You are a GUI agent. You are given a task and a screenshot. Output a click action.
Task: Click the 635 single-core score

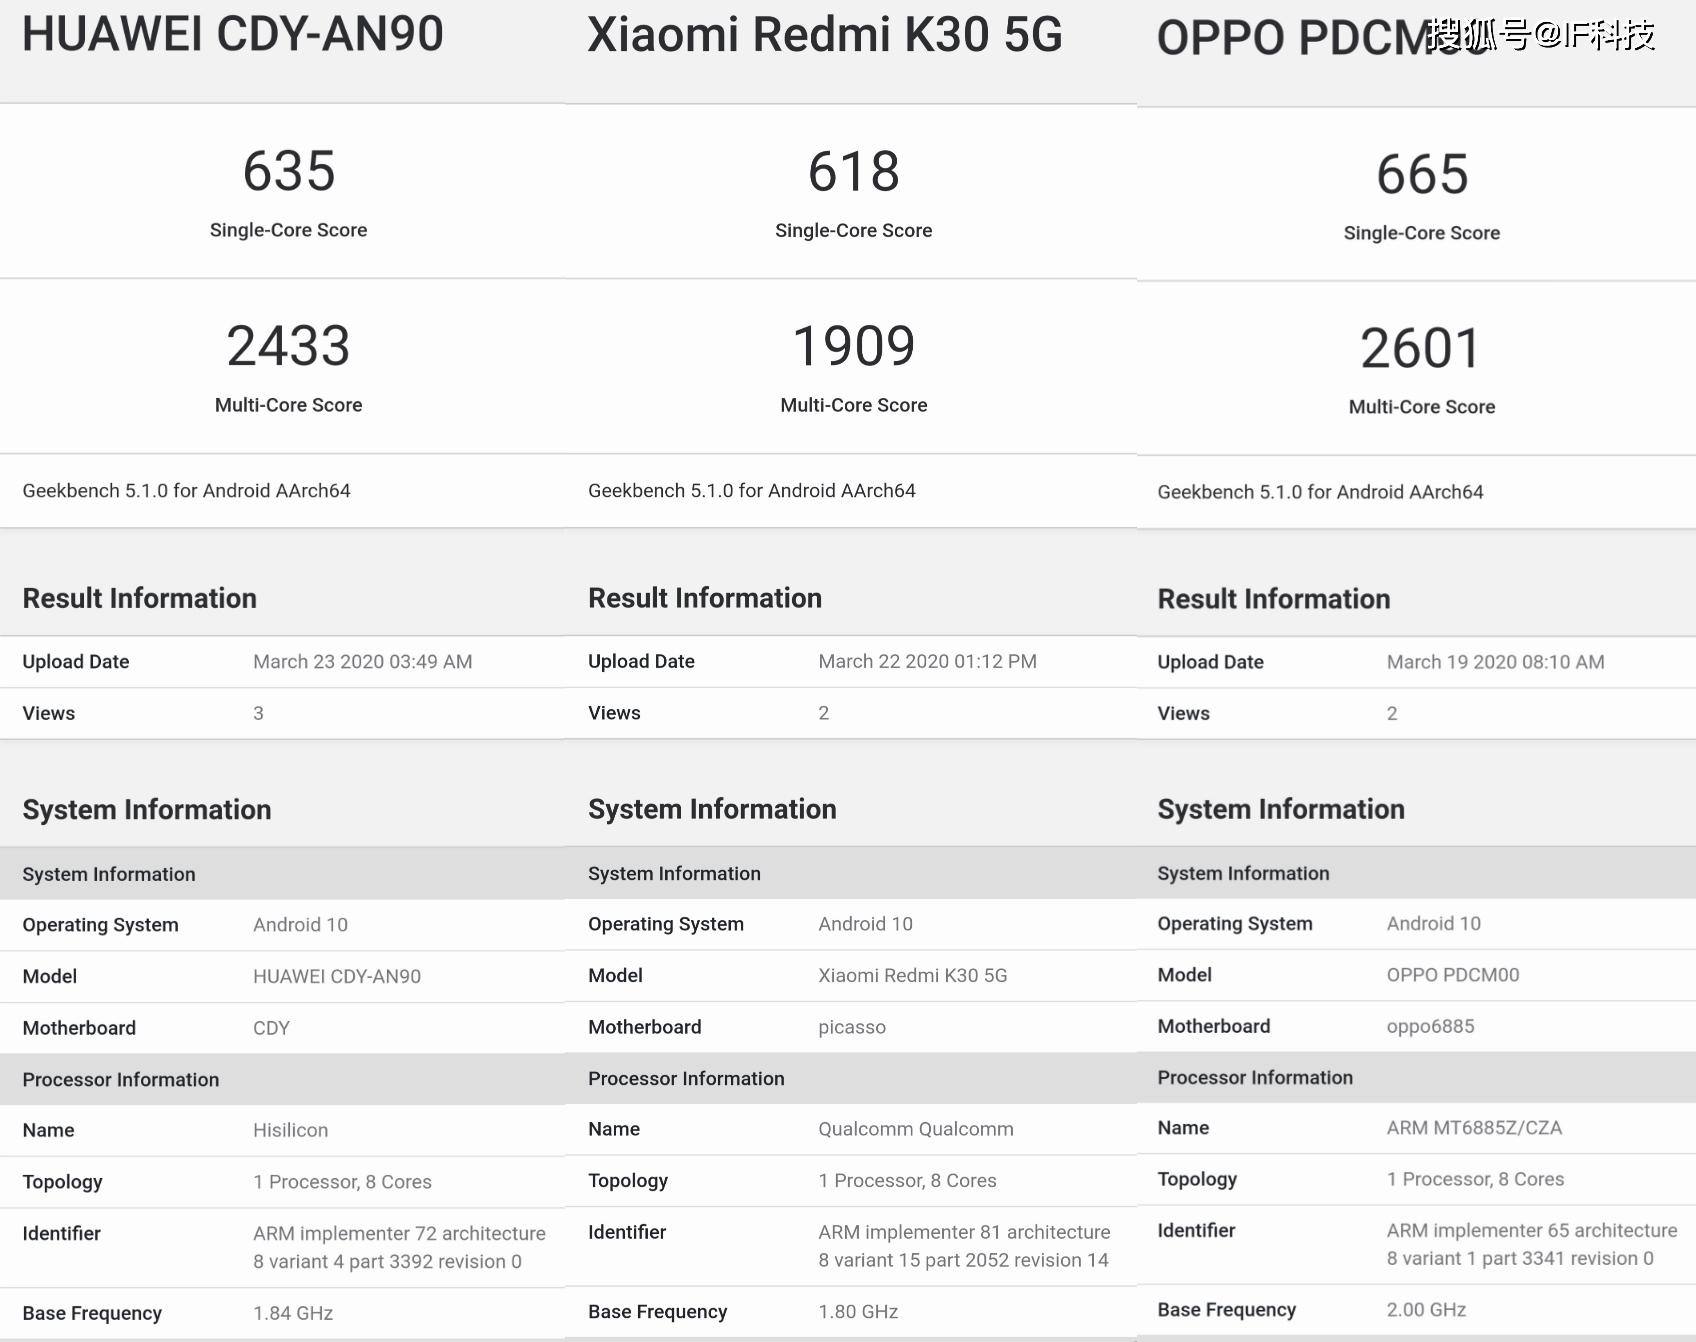click(288, 171)
